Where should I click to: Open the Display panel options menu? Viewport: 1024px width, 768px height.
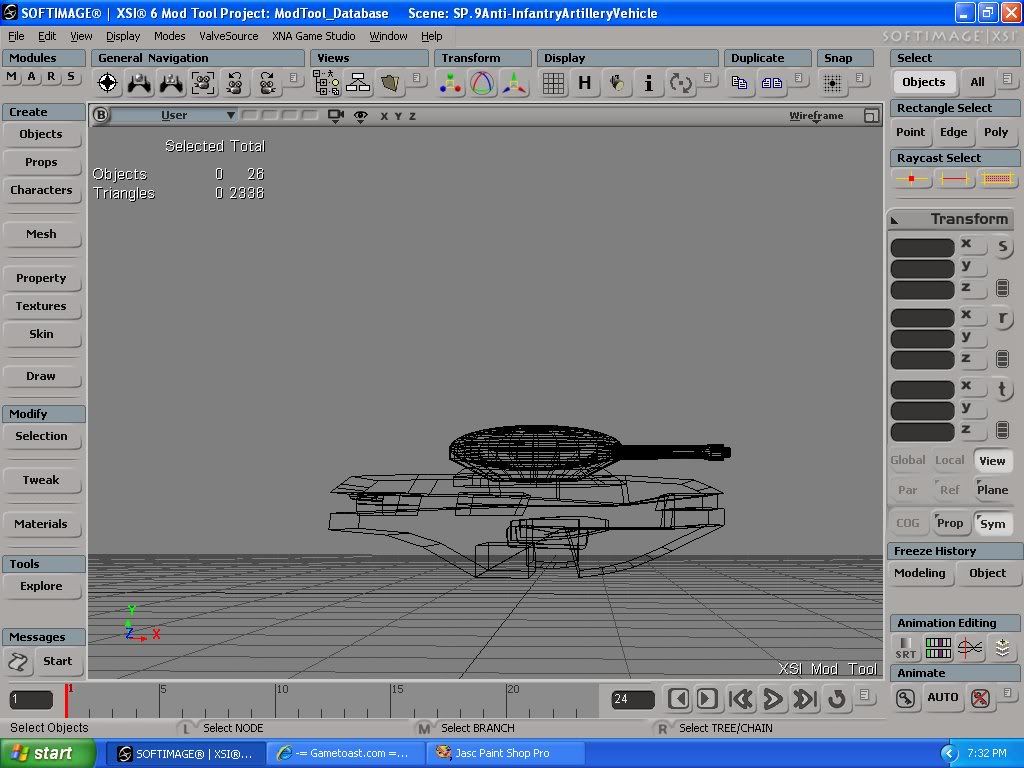pyautogui.click(x=707, y=78)
